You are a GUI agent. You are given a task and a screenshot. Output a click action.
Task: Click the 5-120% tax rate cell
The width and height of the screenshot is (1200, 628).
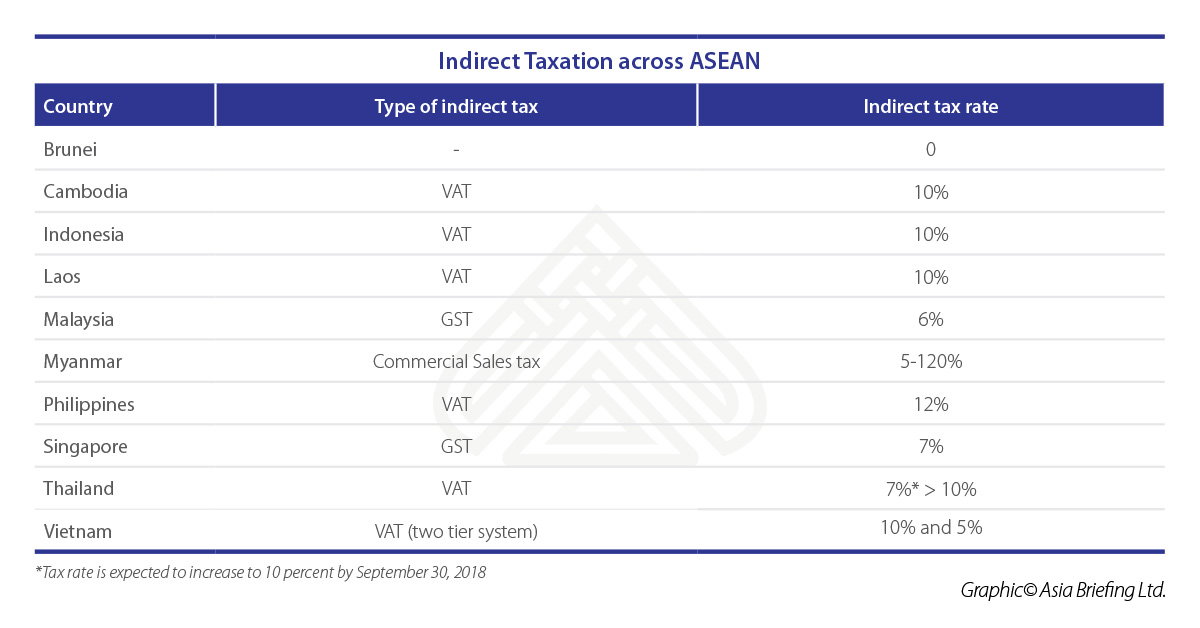tap(930, 362)
